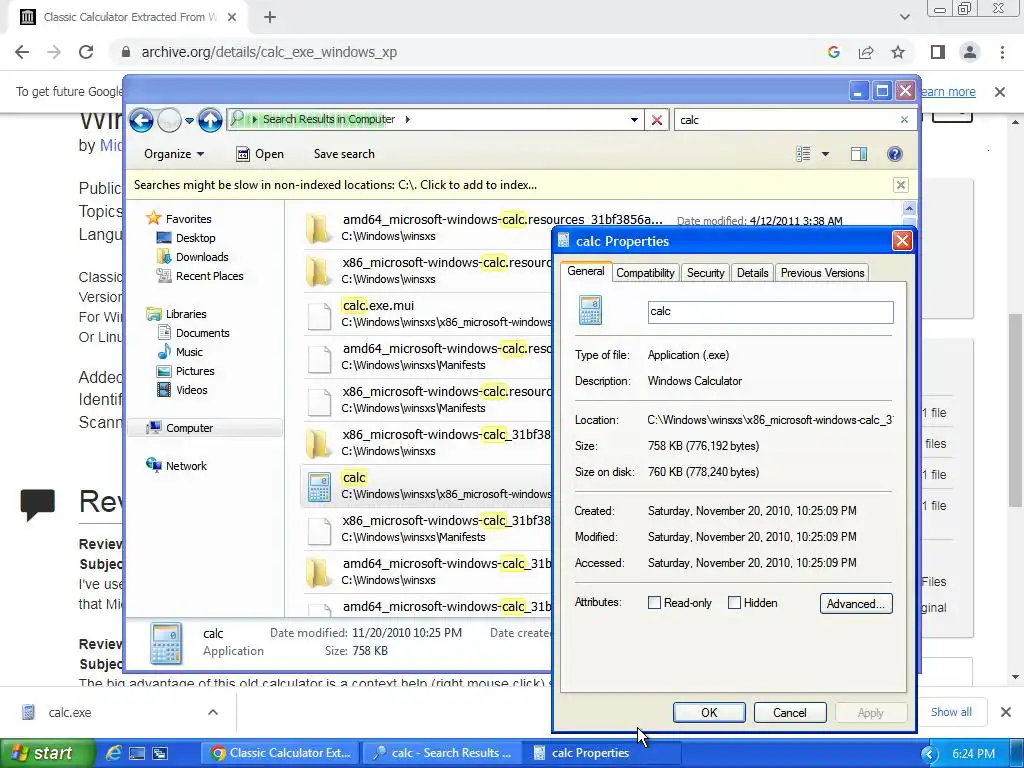Click Show all downloads
The image size is (1024, 768).
pyautogui.click(x=951, y=712)
